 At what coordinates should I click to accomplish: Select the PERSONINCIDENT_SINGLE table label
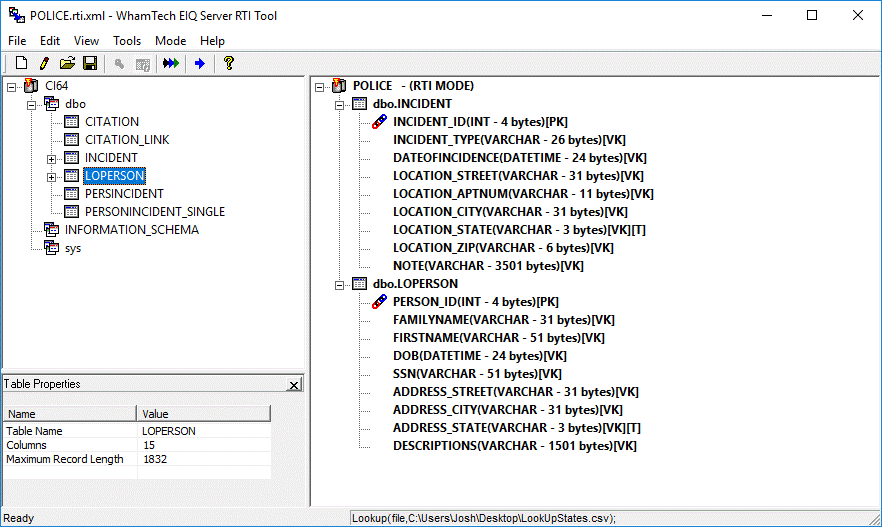point(155,211)
